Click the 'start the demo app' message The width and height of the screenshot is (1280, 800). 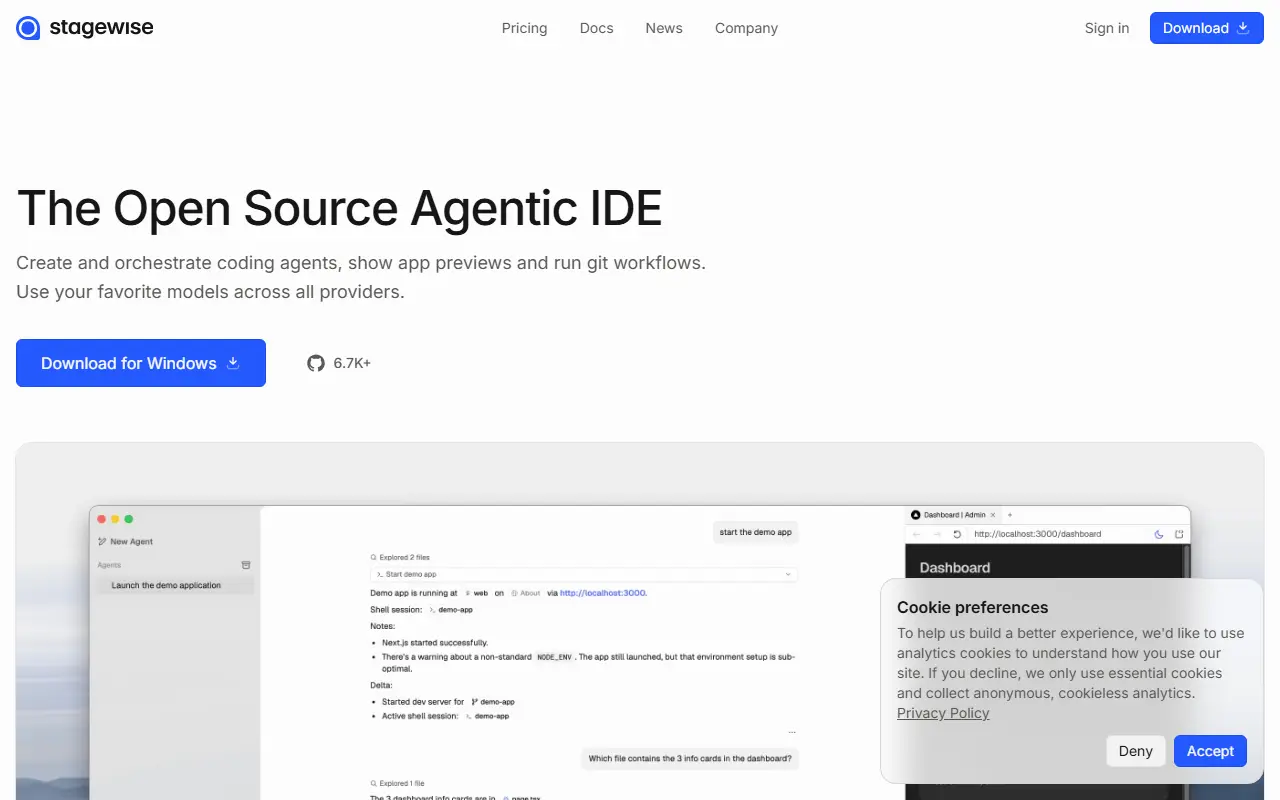pyautogui.click(x=755, y=532)
